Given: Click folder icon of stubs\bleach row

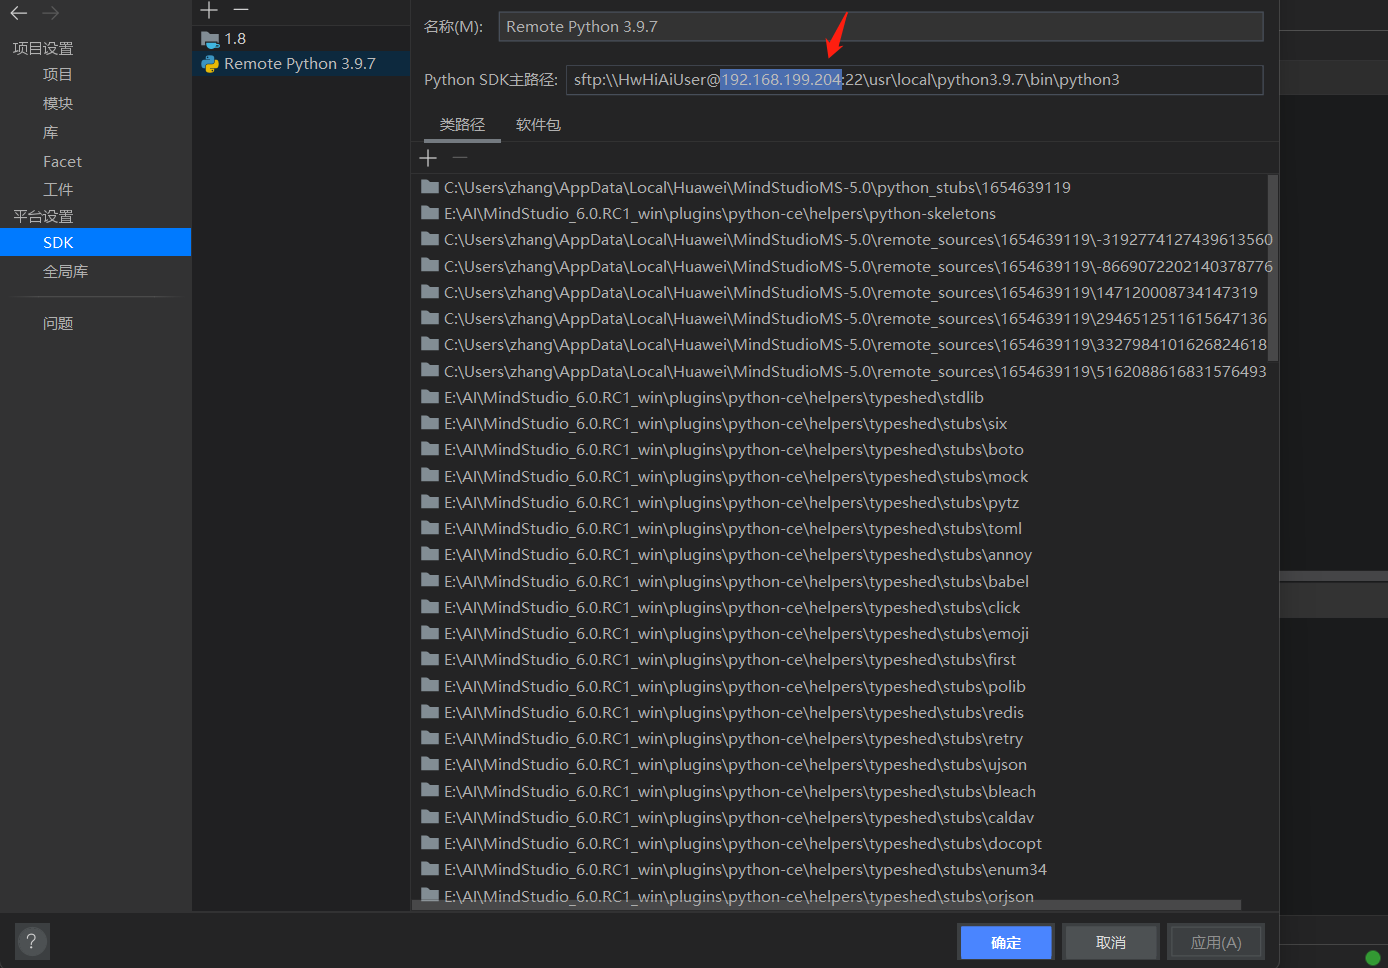Looking at the screenshot, I should (431, 791).
